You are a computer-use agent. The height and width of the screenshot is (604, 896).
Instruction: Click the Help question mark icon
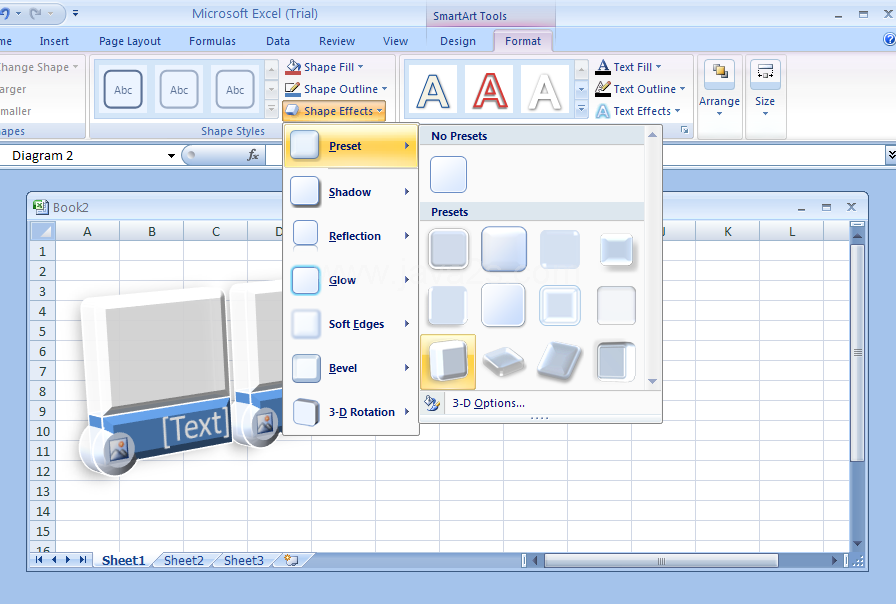click(890, 39)
